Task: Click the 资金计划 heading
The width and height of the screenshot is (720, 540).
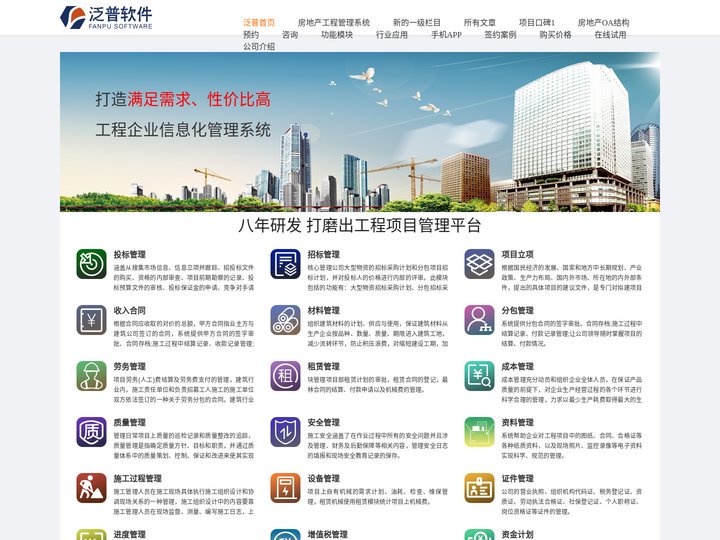Action: [x=518, y=534]
